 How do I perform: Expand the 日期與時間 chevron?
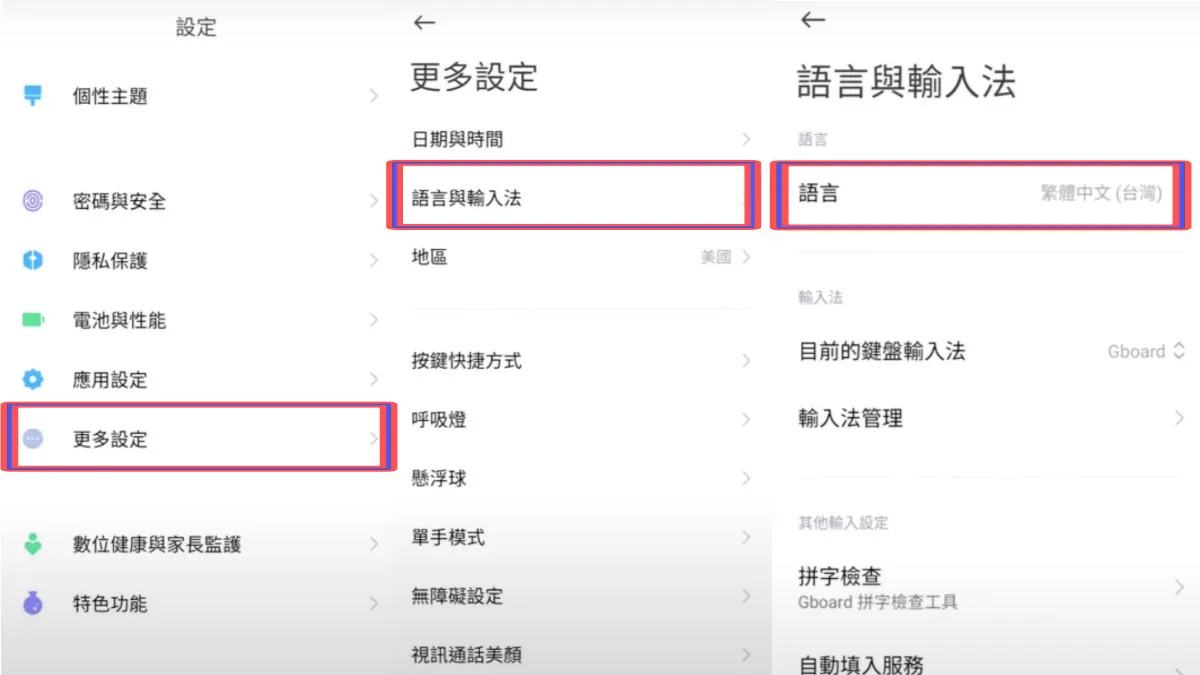point(745,139)
